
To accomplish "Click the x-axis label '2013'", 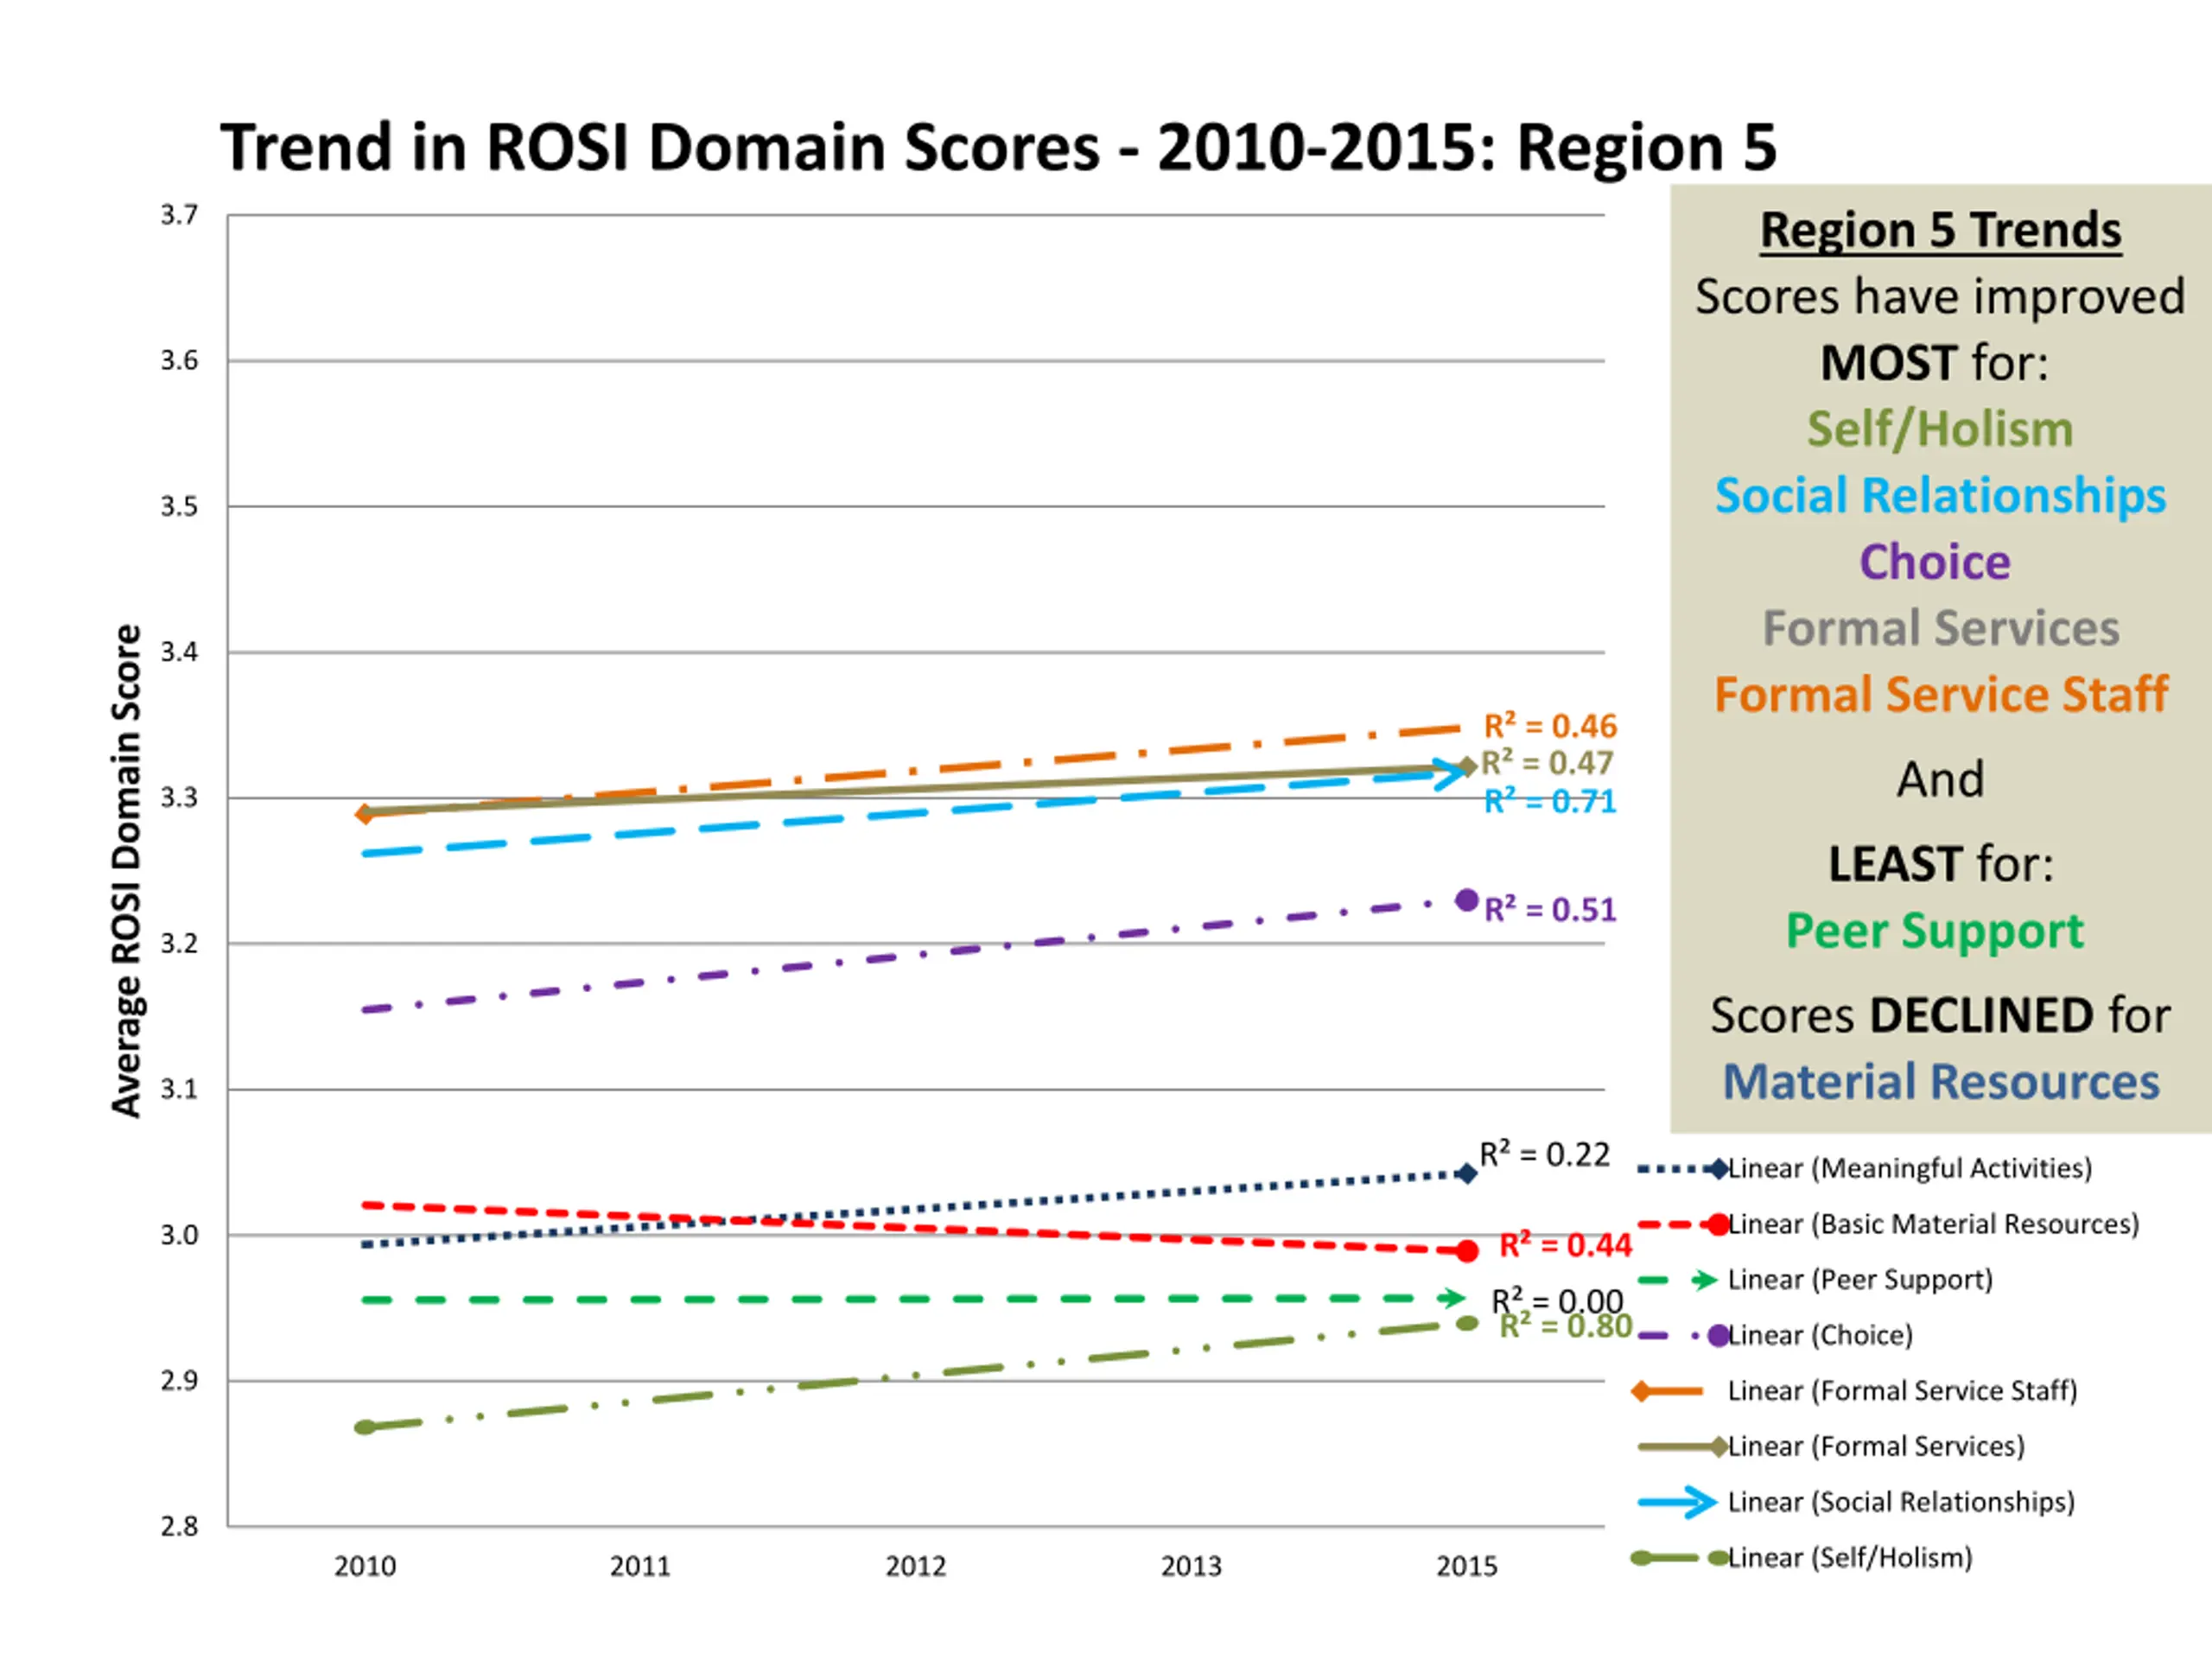I will (1192, 1567).
